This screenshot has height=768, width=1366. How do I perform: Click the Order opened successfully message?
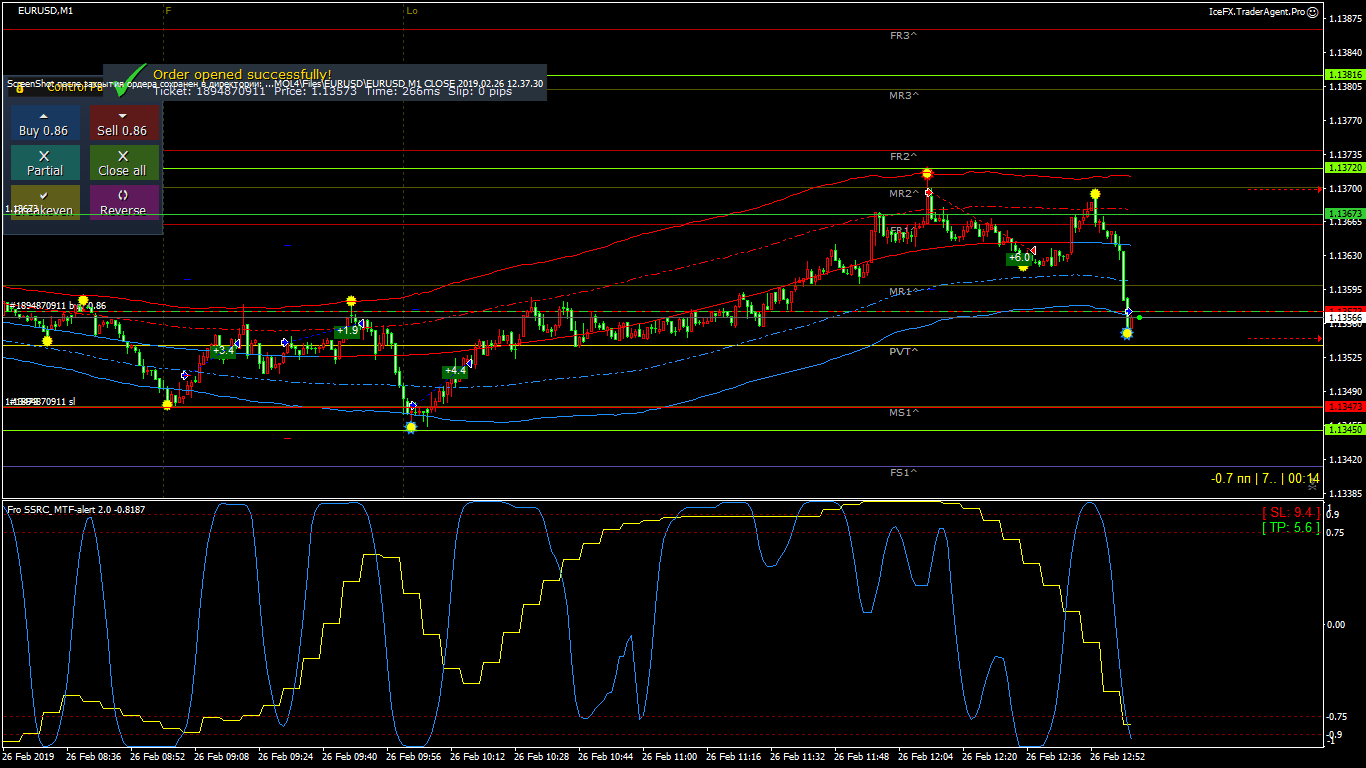point(242,74)
